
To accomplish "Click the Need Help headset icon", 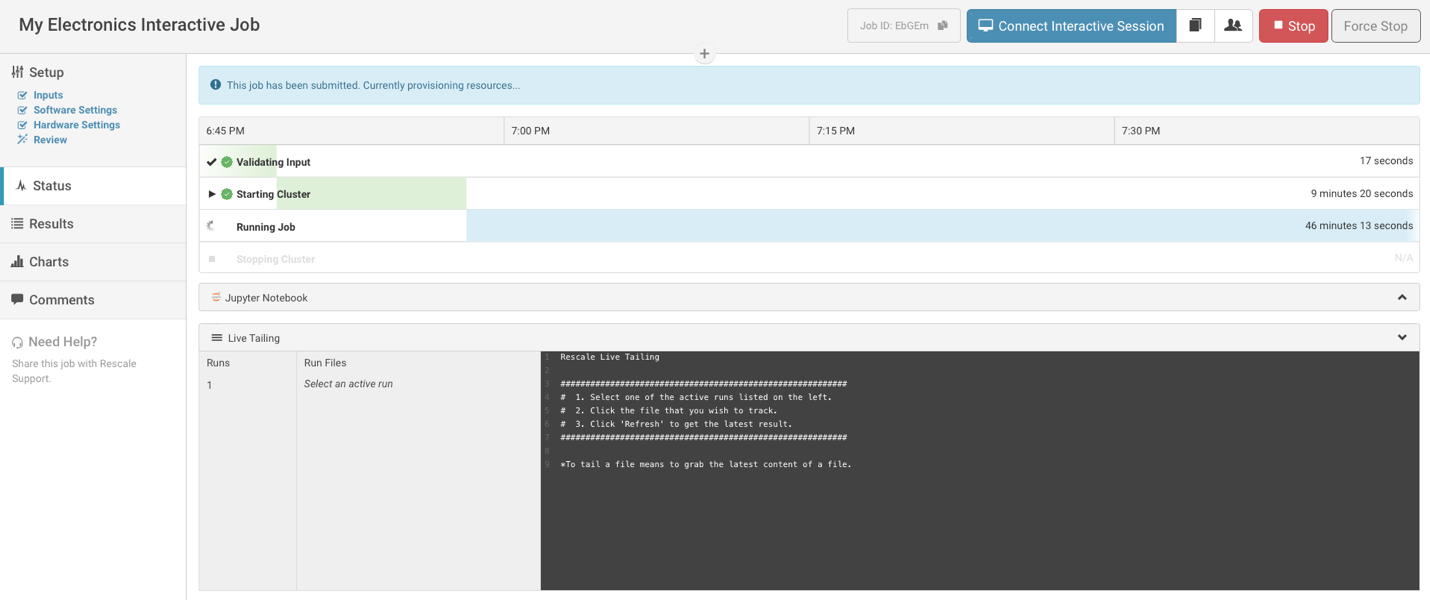I will pyautogui.click(x=17, y=342).
